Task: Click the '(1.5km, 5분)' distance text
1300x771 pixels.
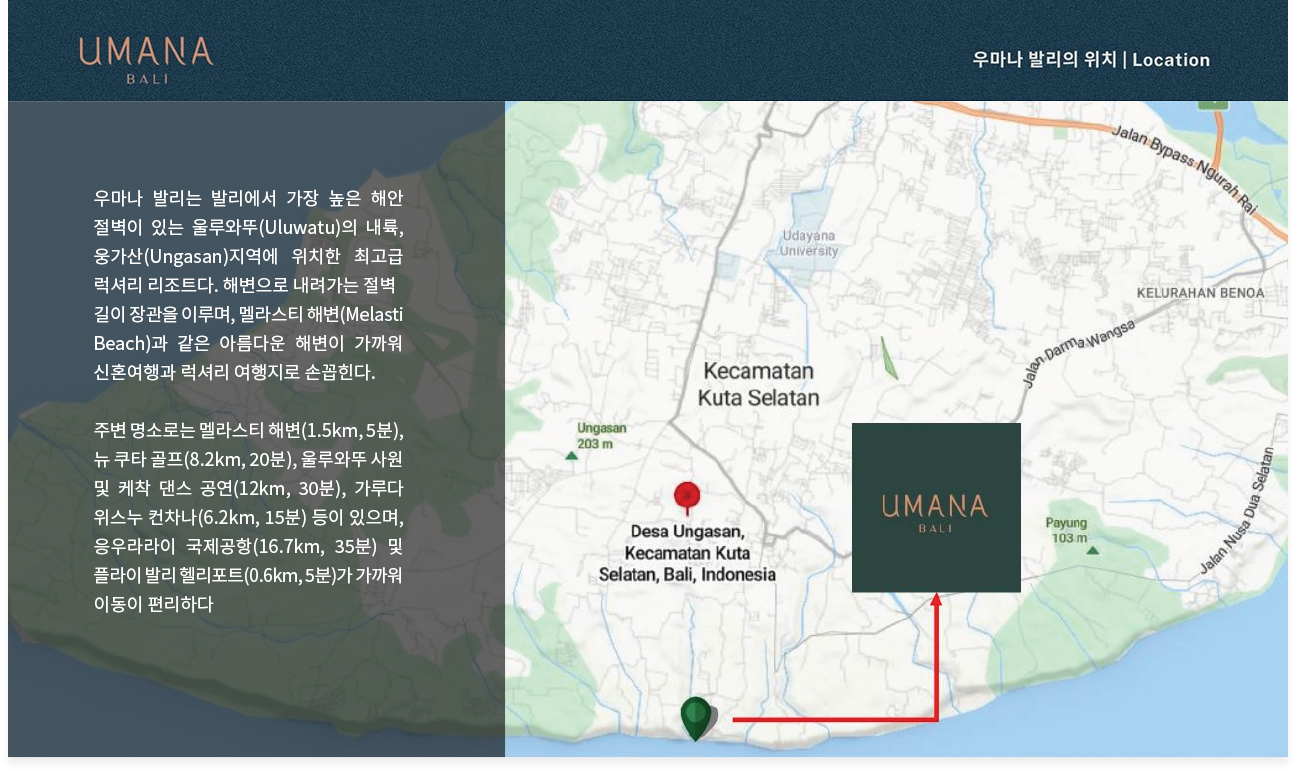Action: (352, 431)
